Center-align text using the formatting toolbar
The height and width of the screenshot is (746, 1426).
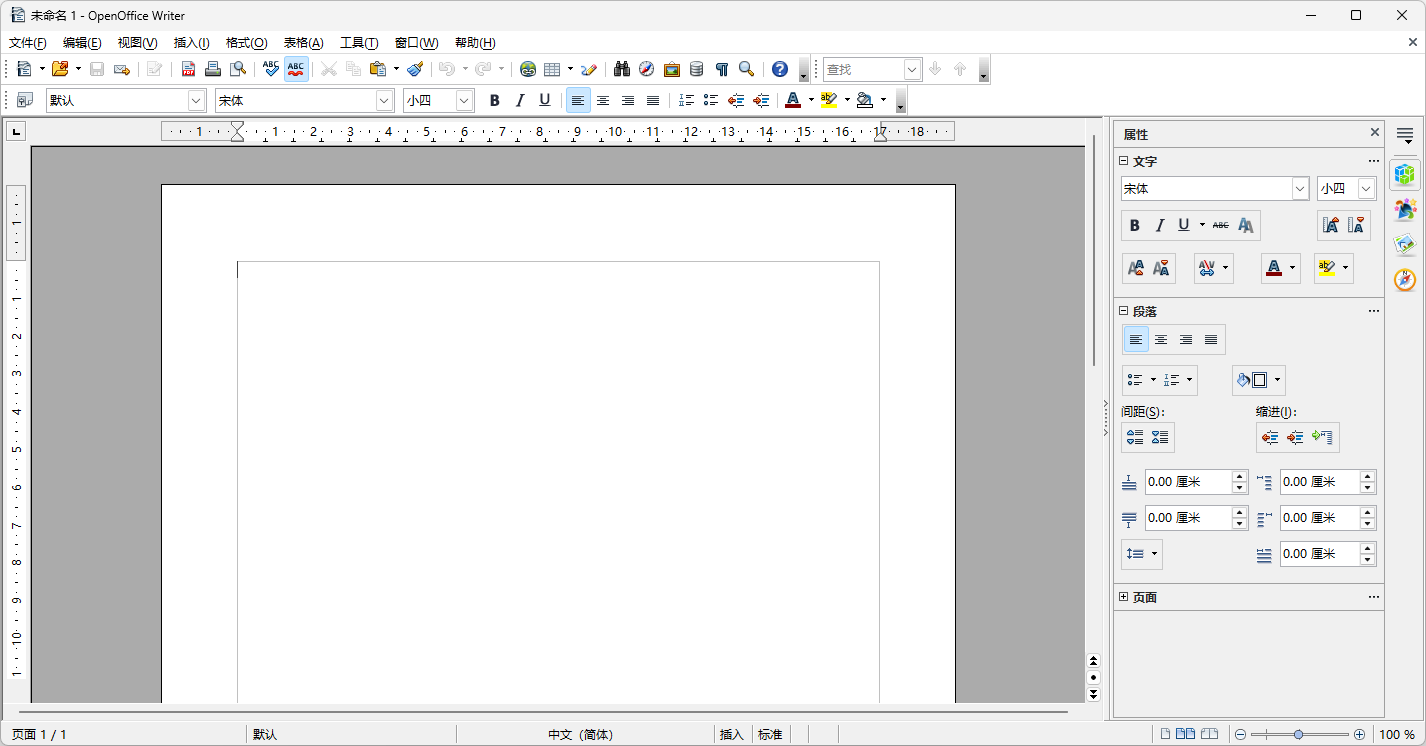coord(603,100)
